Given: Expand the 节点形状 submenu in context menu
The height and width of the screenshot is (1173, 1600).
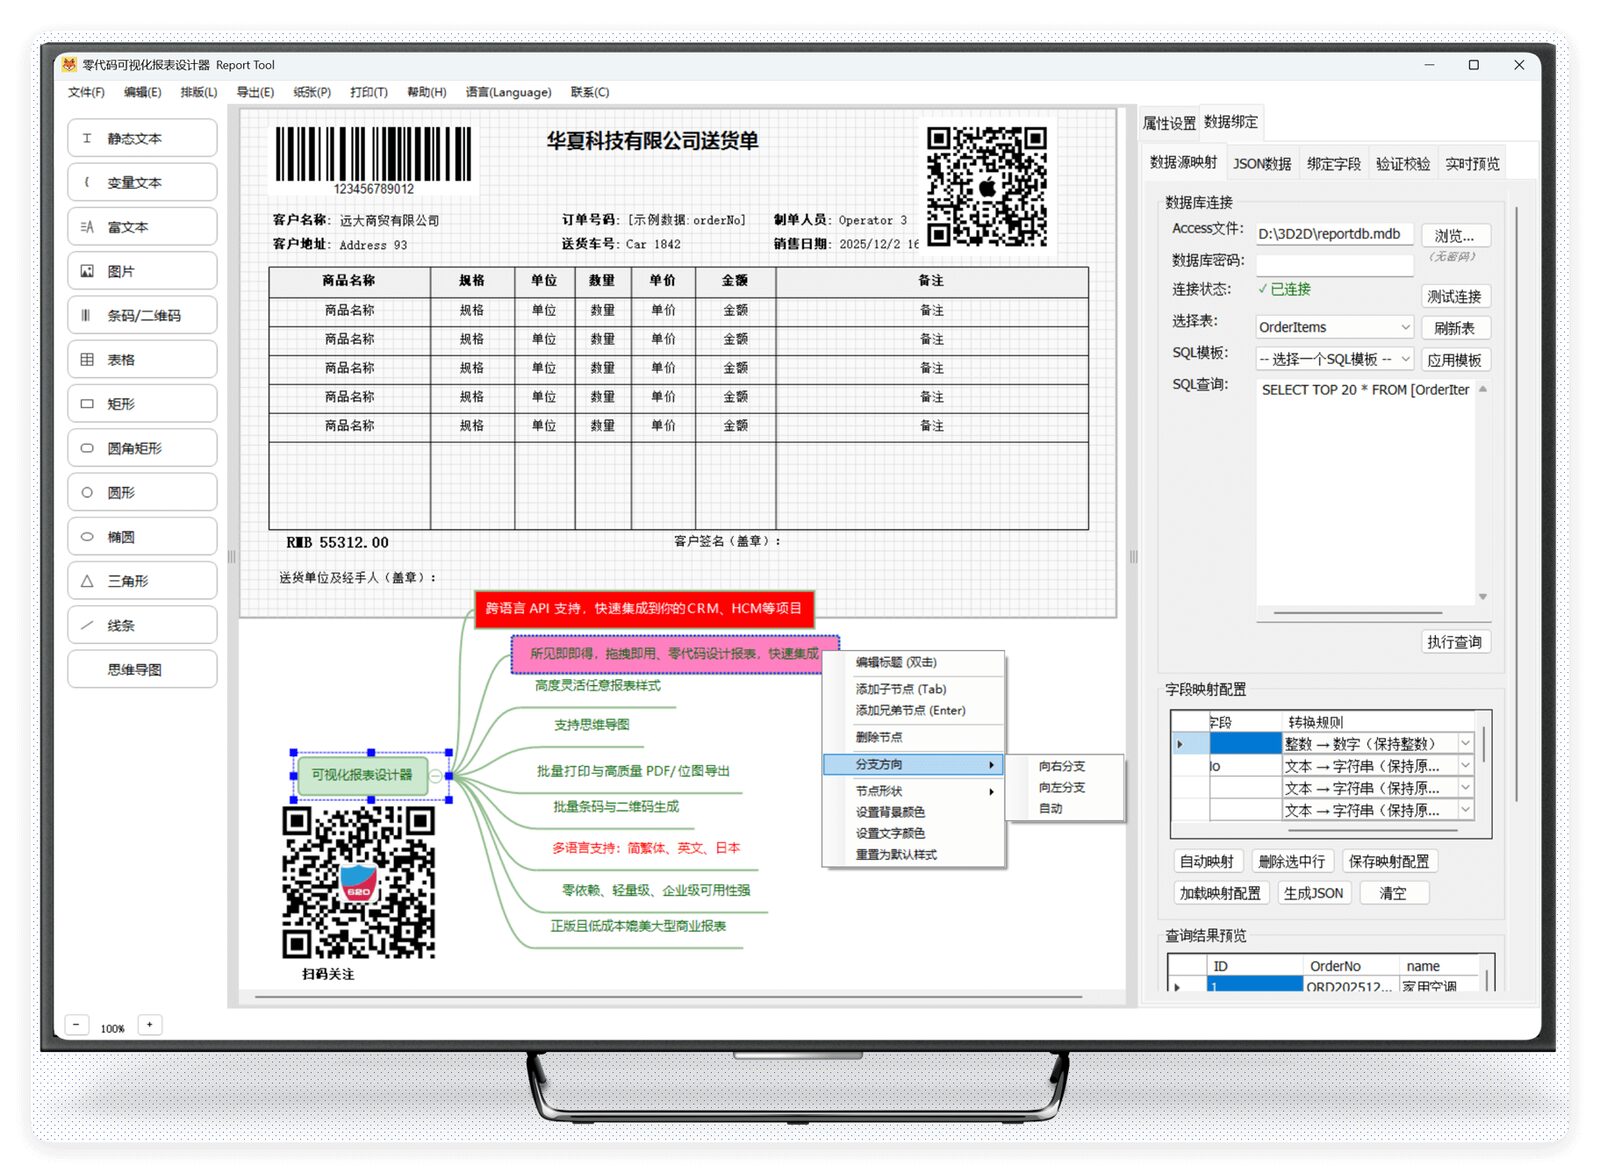Looking at the screenshot, I should coord(912,791).
